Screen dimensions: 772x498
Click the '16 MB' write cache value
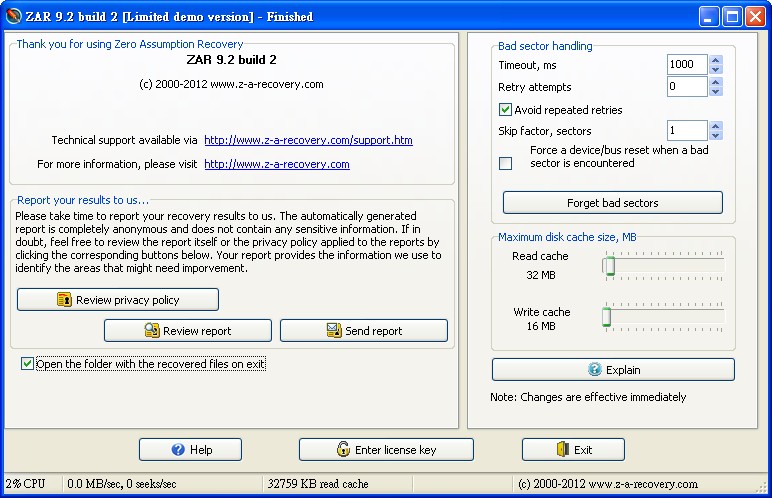click(541, 326)
